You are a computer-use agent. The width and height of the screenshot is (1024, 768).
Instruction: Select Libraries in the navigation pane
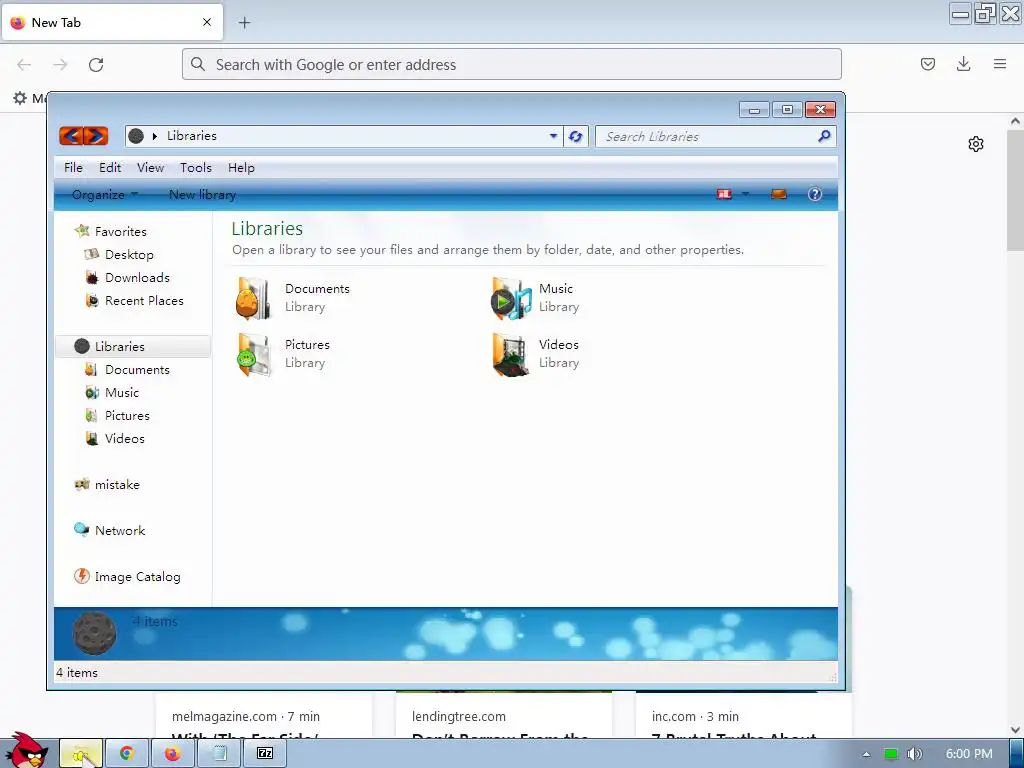pos(133,346)
